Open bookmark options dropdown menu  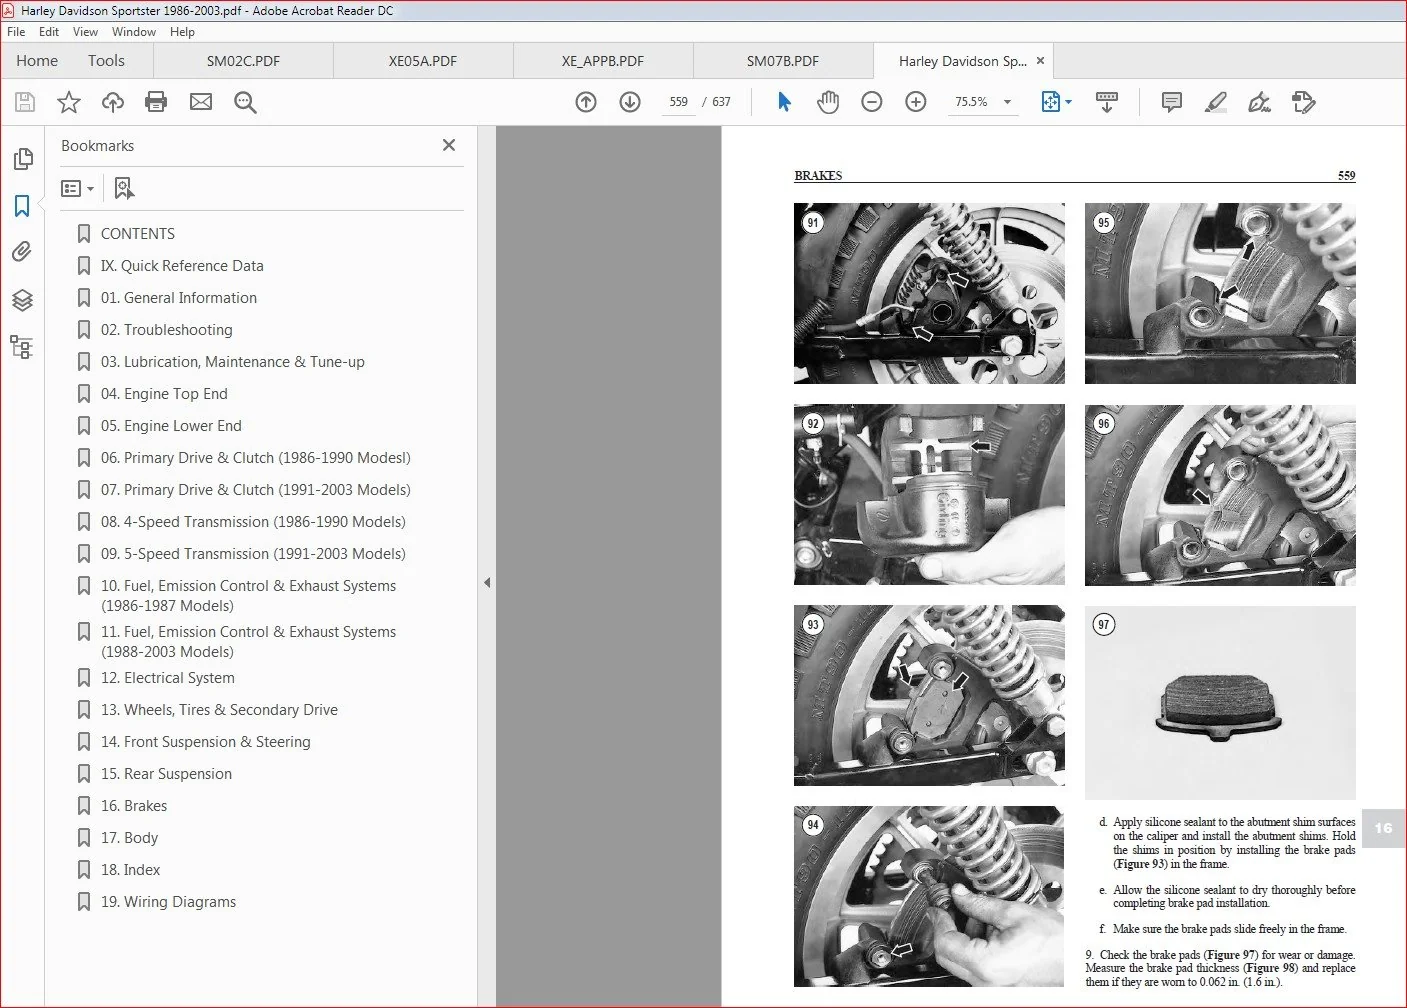(x=77, y=188)
